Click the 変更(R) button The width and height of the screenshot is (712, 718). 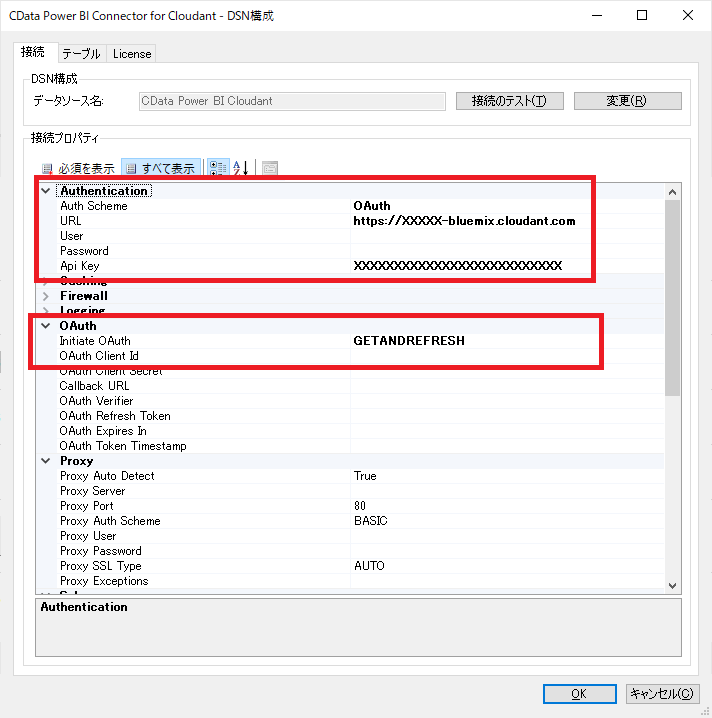pos(627,101)
